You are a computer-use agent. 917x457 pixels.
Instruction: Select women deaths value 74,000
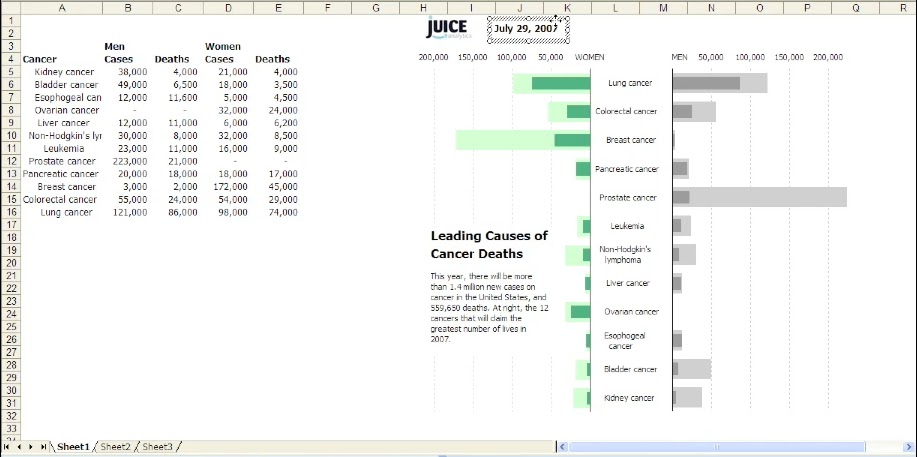(x=280, y=212)
